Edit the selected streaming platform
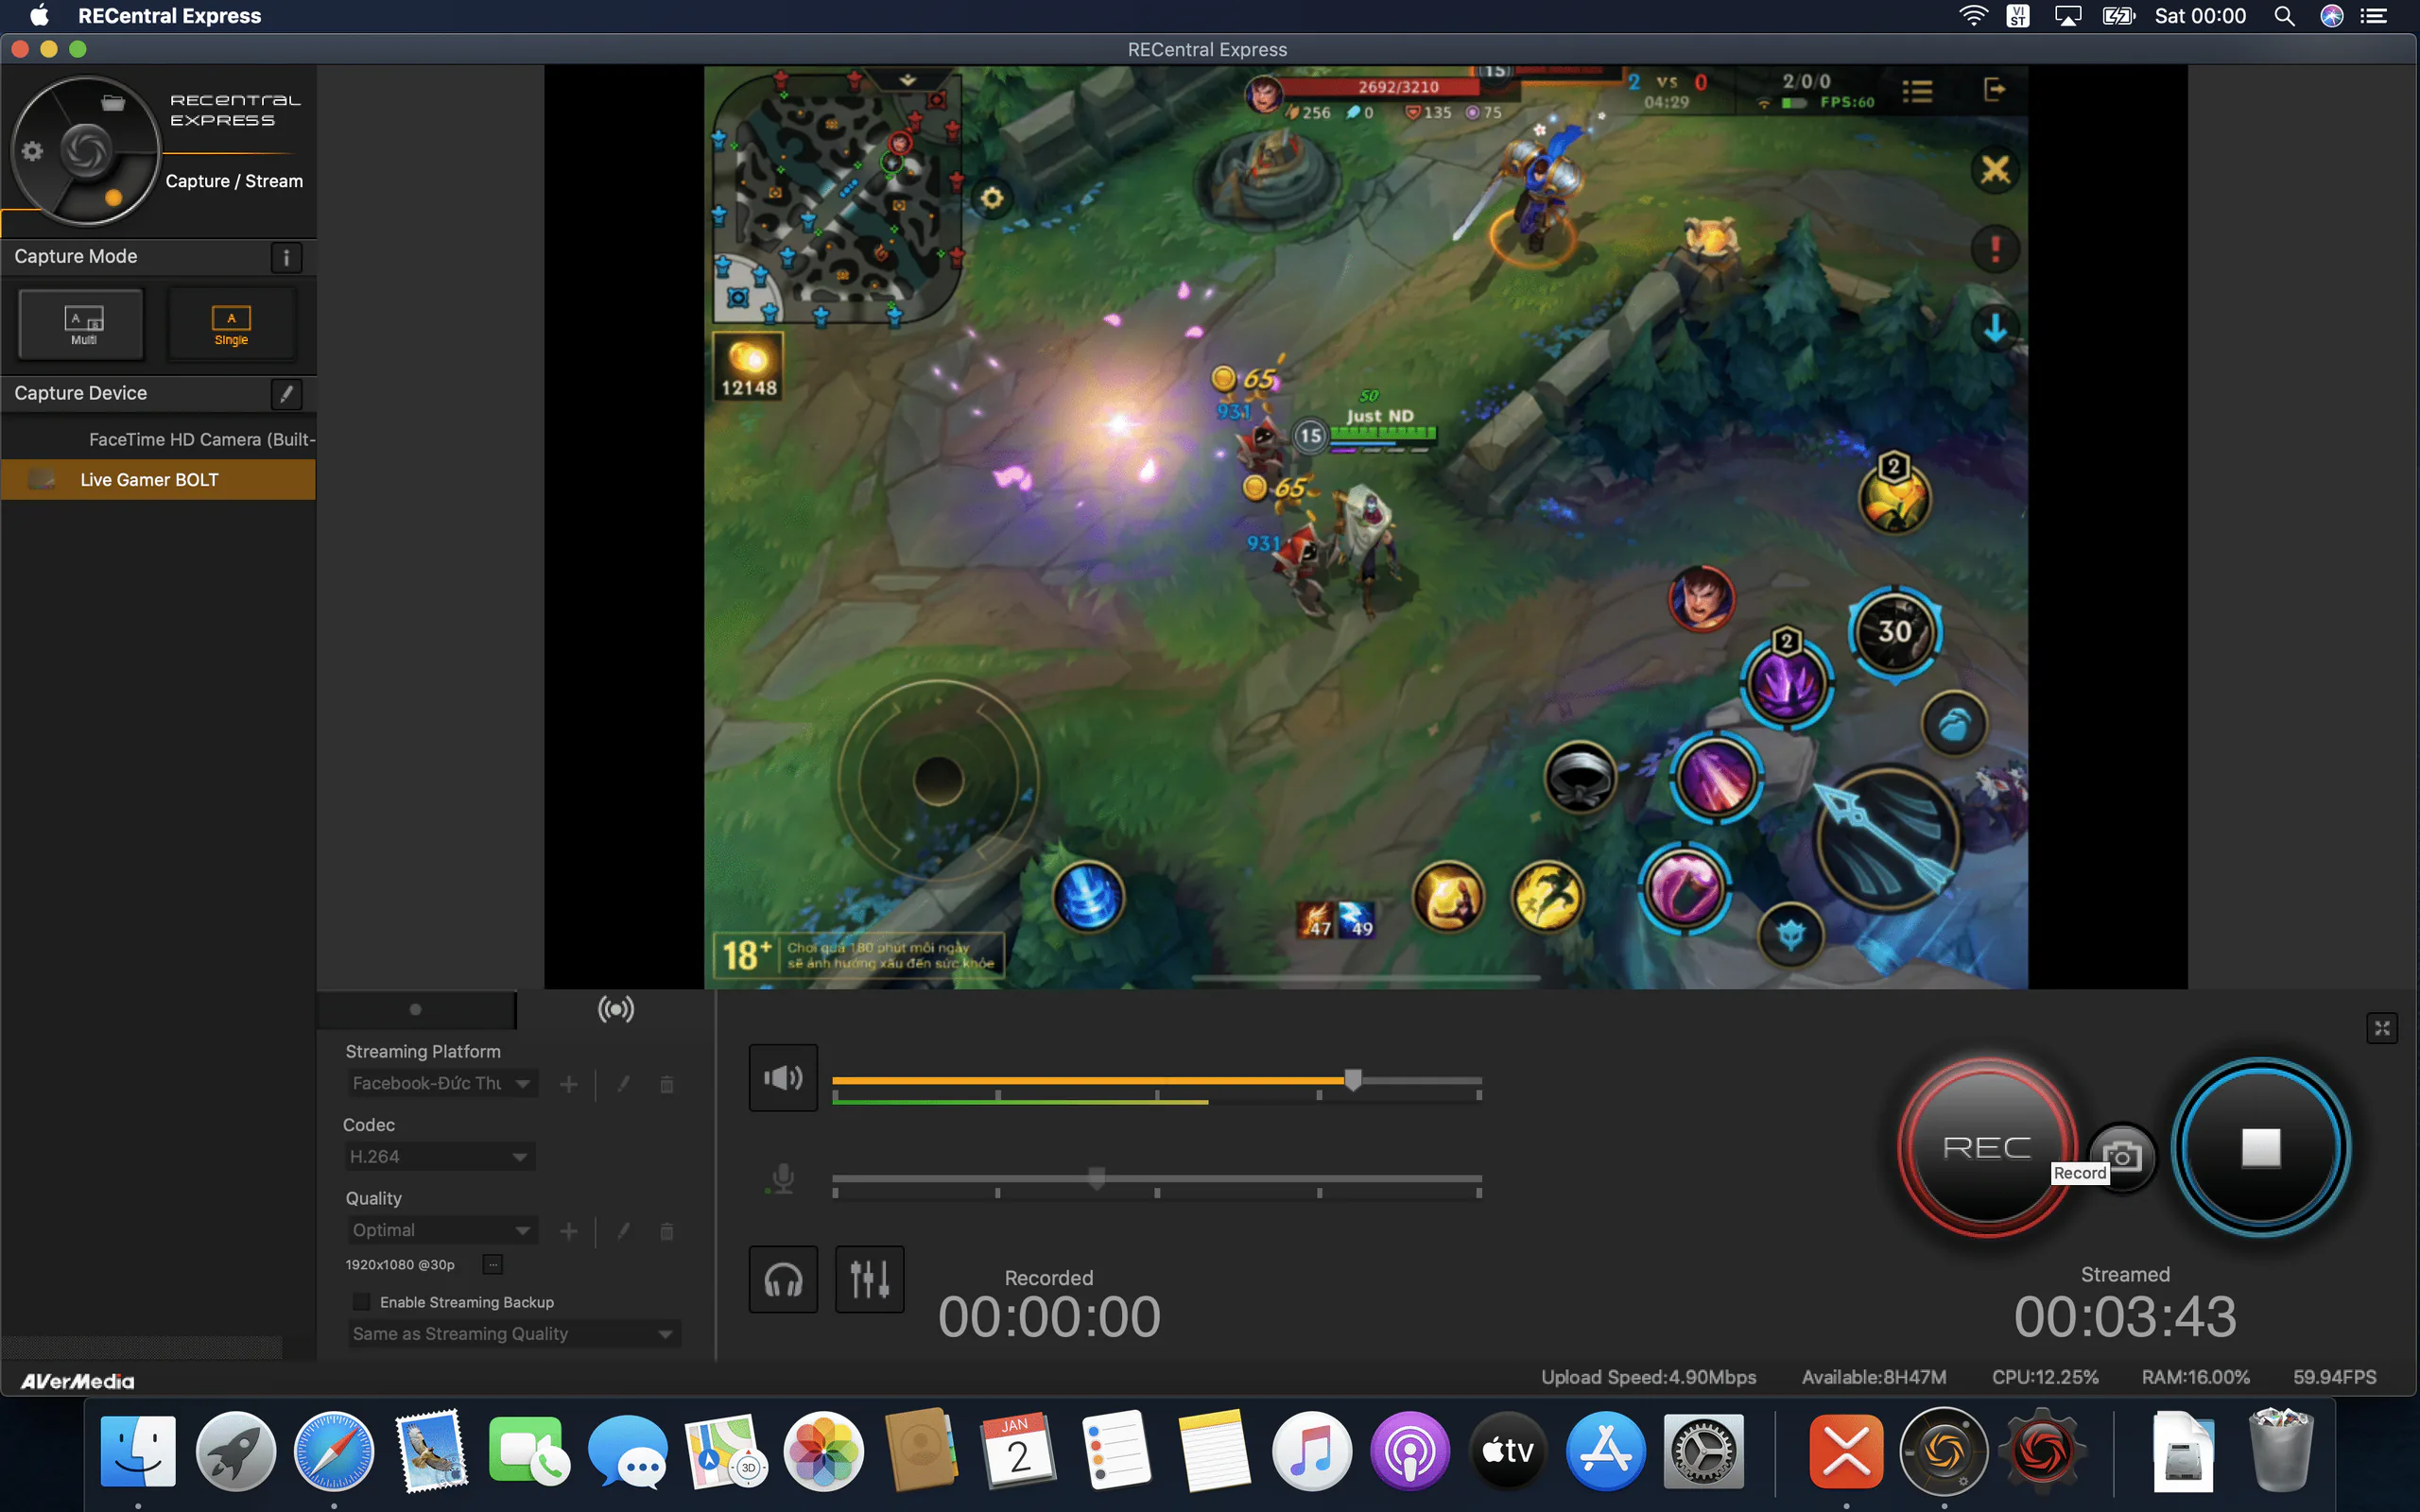The image size is (2420, 1512). (x=623, y=1084)
